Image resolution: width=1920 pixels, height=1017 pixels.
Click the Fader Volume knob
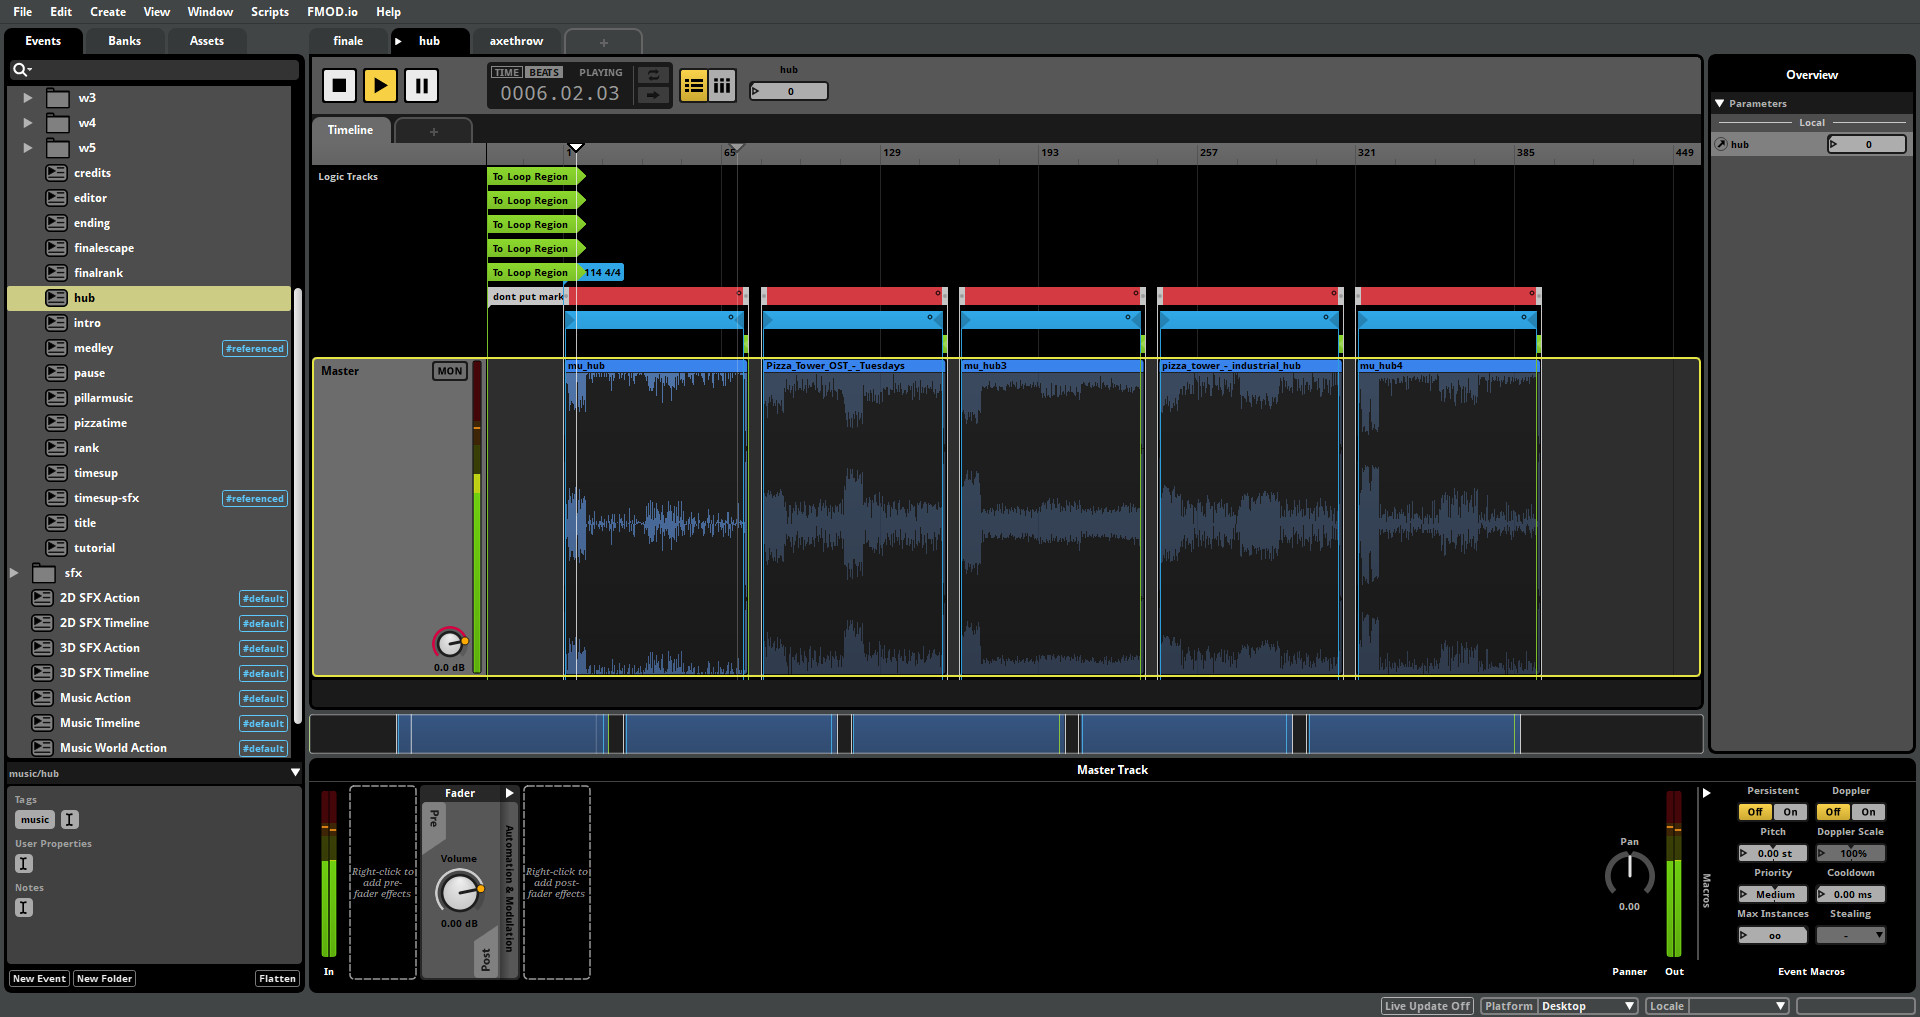pyautogui.click(x=459, y=890)
